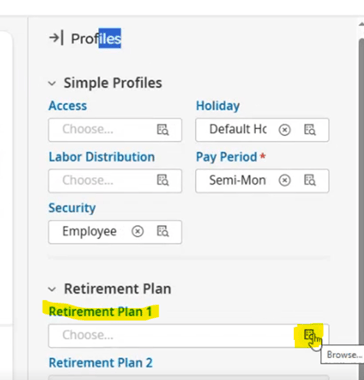Browse Labor Distribution lookup icon
This screenshot has height=380, width=364.
click(163, 180)
